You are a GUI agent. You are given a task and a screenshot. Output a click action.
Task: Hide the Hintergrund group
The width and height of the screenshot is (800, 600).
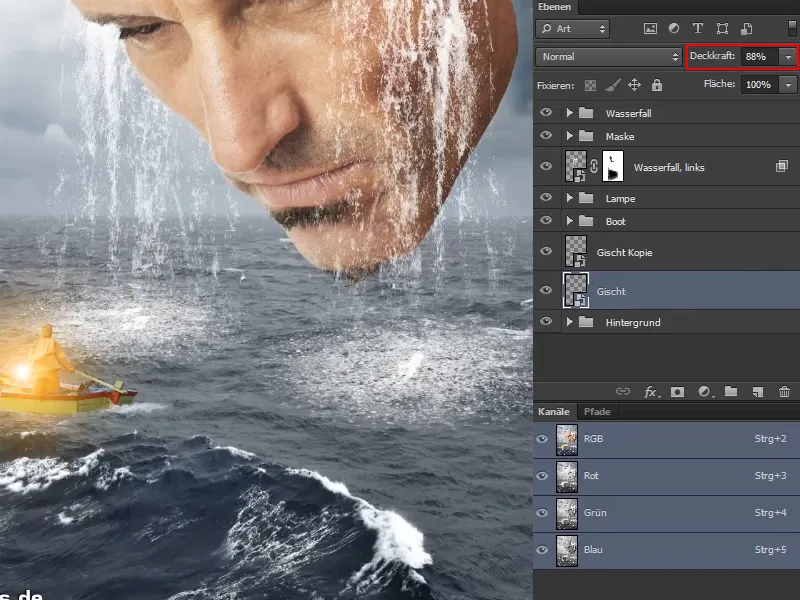pyautogui.click(x=546, y=321)
